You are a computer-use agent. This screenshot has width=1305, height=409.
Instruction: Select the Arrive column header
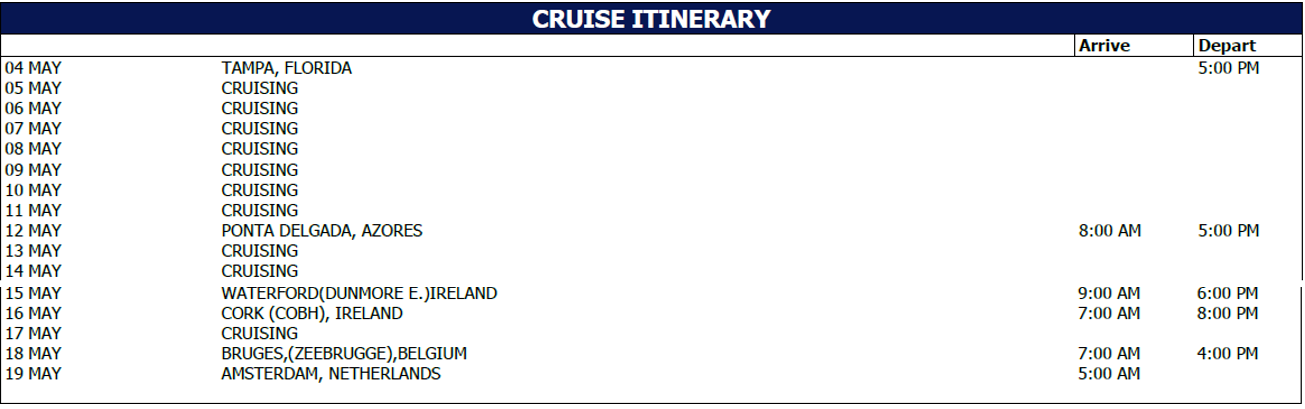pyautogui.click(x=1104, y=46)
